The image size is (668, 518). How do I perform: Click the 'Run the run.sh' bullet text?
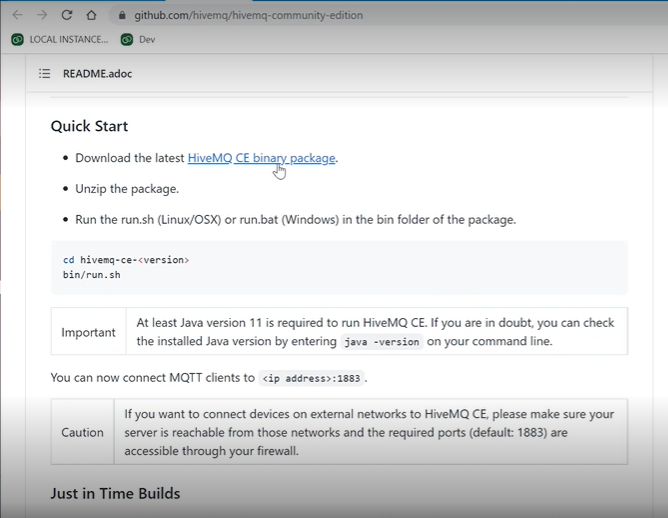coord(296,219)
